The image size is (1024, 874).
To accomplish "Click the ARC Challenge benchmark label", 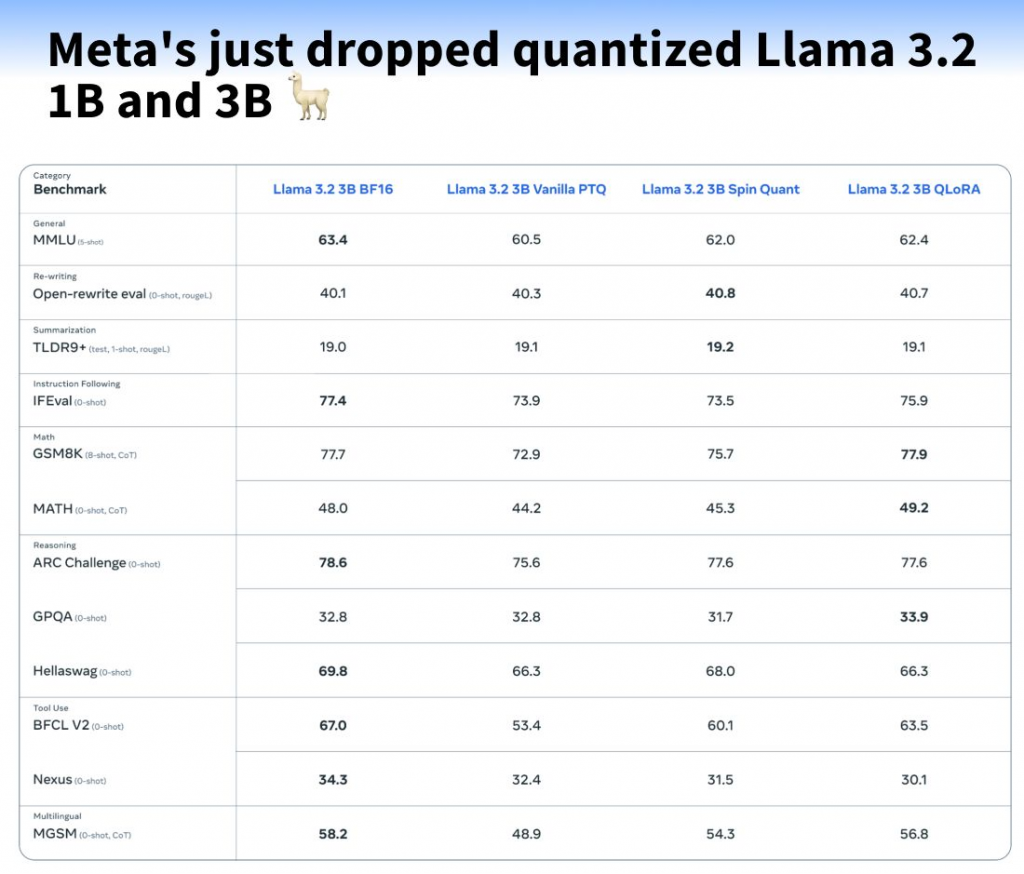I will [79, 563].
